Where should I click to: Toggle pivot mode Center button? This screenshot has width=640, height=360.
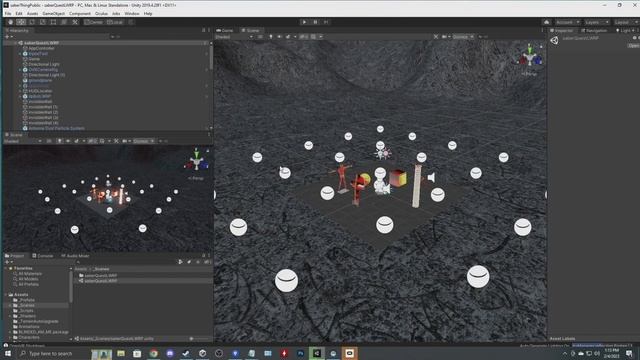coord(93,22)
